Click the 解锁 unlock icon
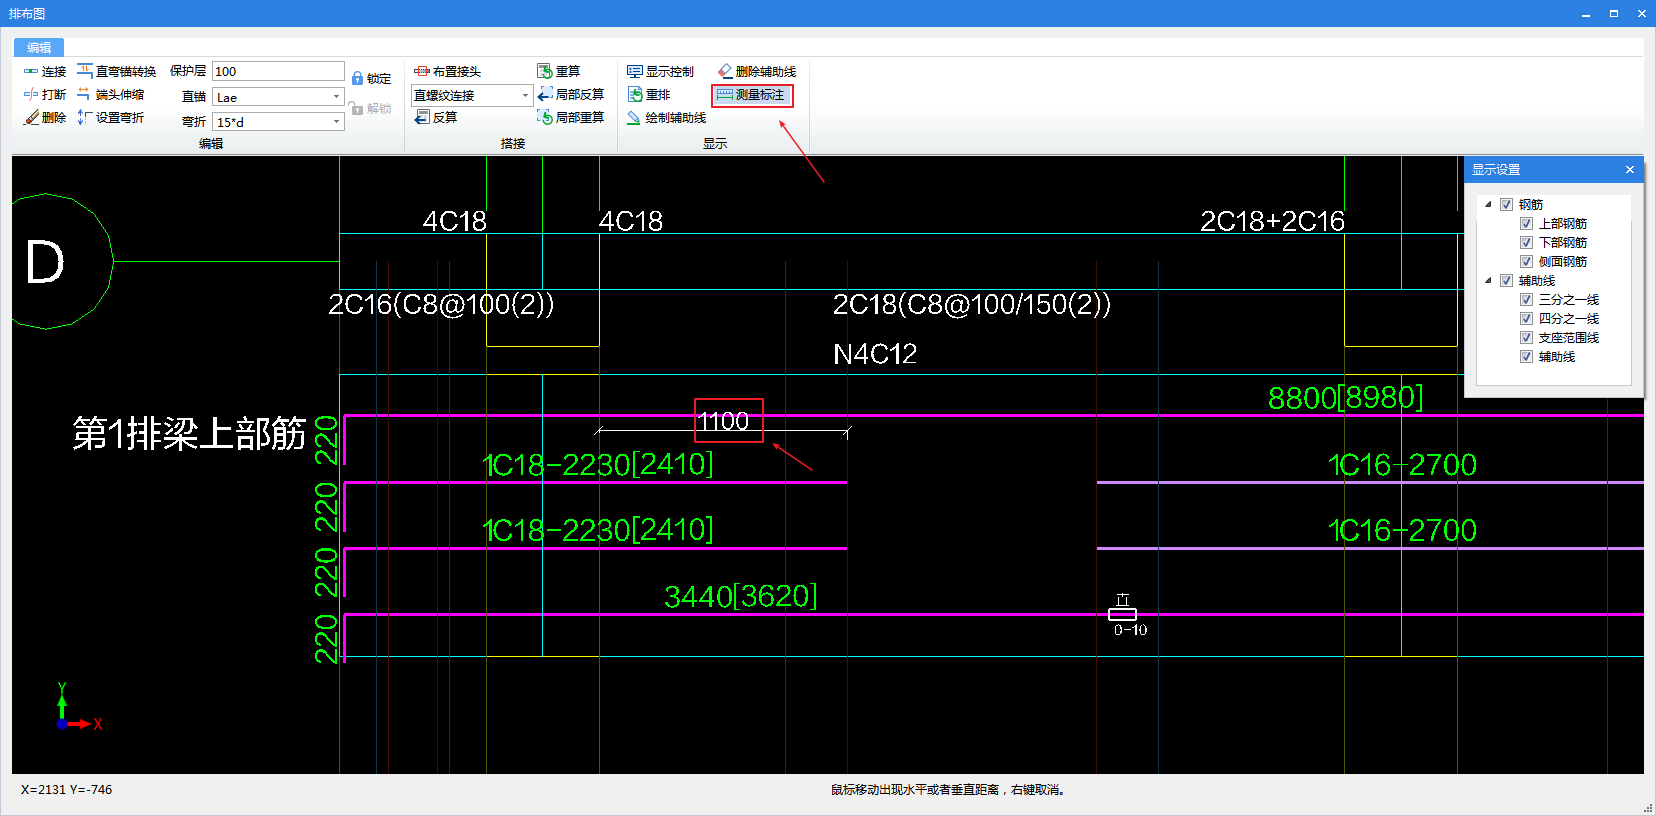 371,108
